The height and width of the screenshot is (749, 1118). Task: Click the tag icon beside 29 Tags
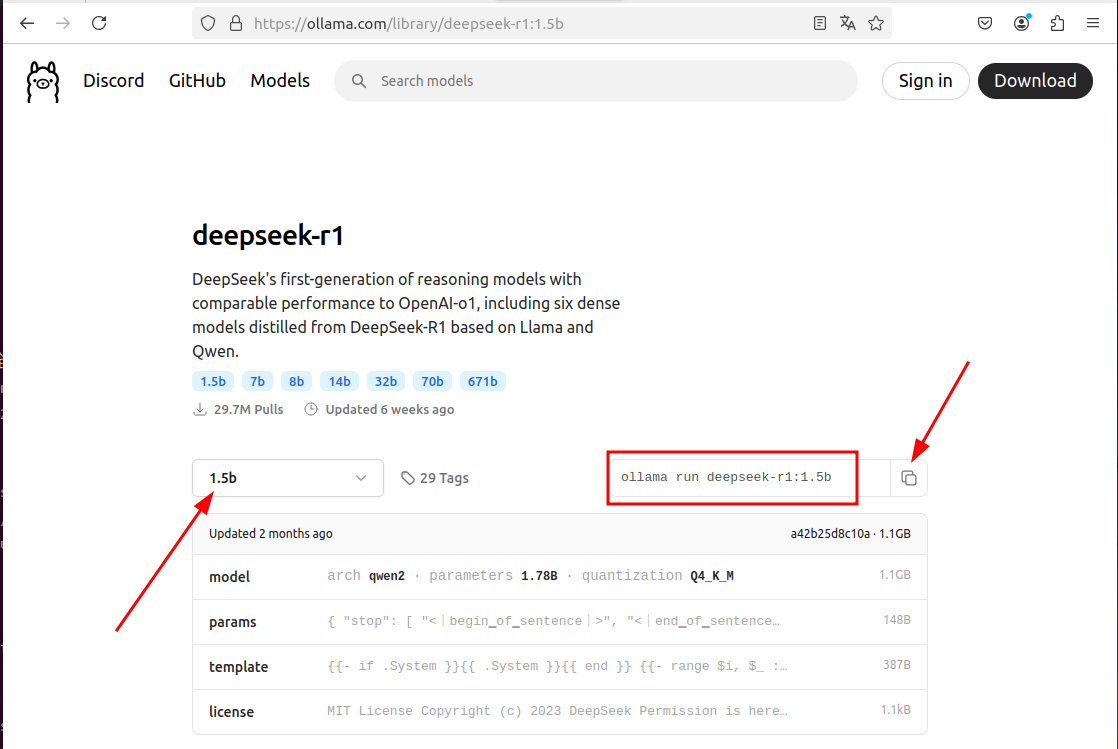(x=408, y=478)
